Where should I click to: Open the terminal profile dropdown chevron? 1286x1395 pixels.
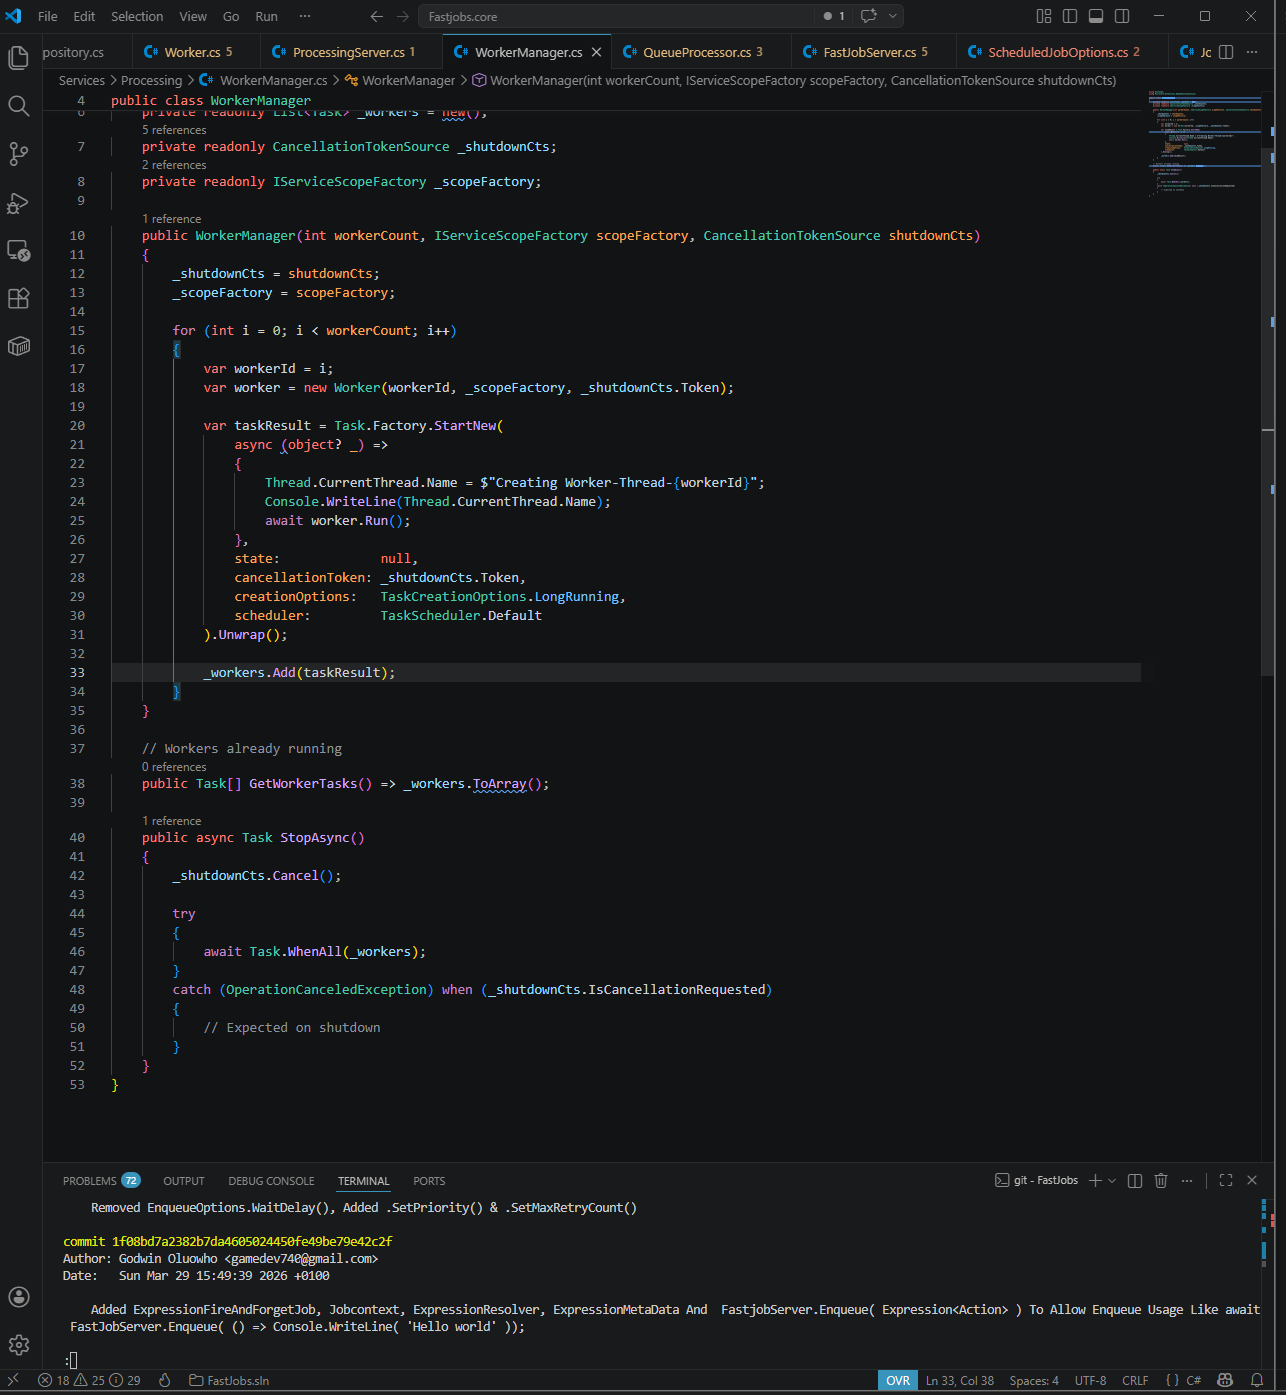pyautogui.click(x=1112, y=1180)
